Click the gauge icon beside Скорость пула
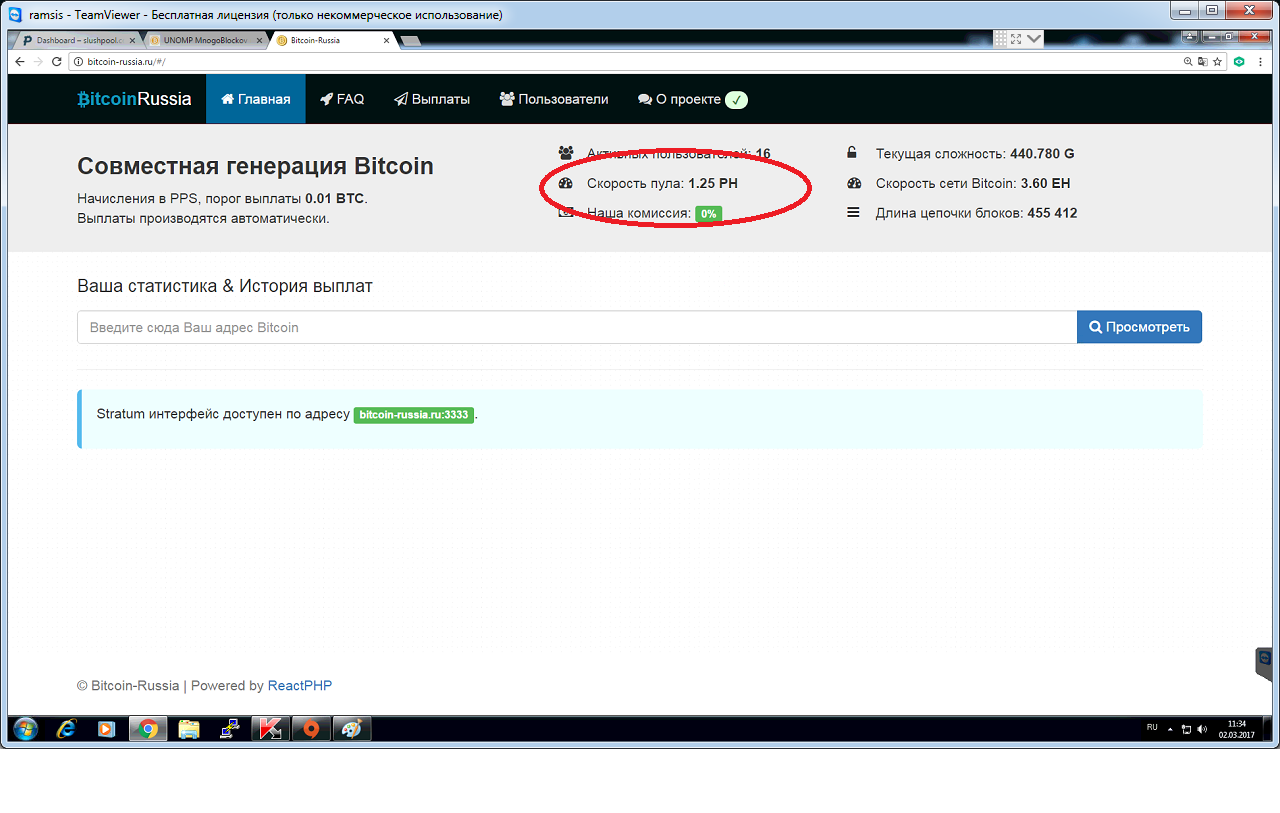 point(566,184)
